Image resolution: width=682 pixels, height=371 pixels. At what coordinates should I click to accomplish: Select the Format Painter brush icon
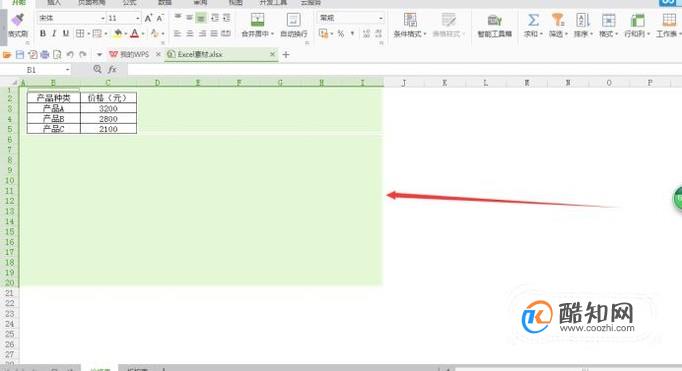(17, 20)
